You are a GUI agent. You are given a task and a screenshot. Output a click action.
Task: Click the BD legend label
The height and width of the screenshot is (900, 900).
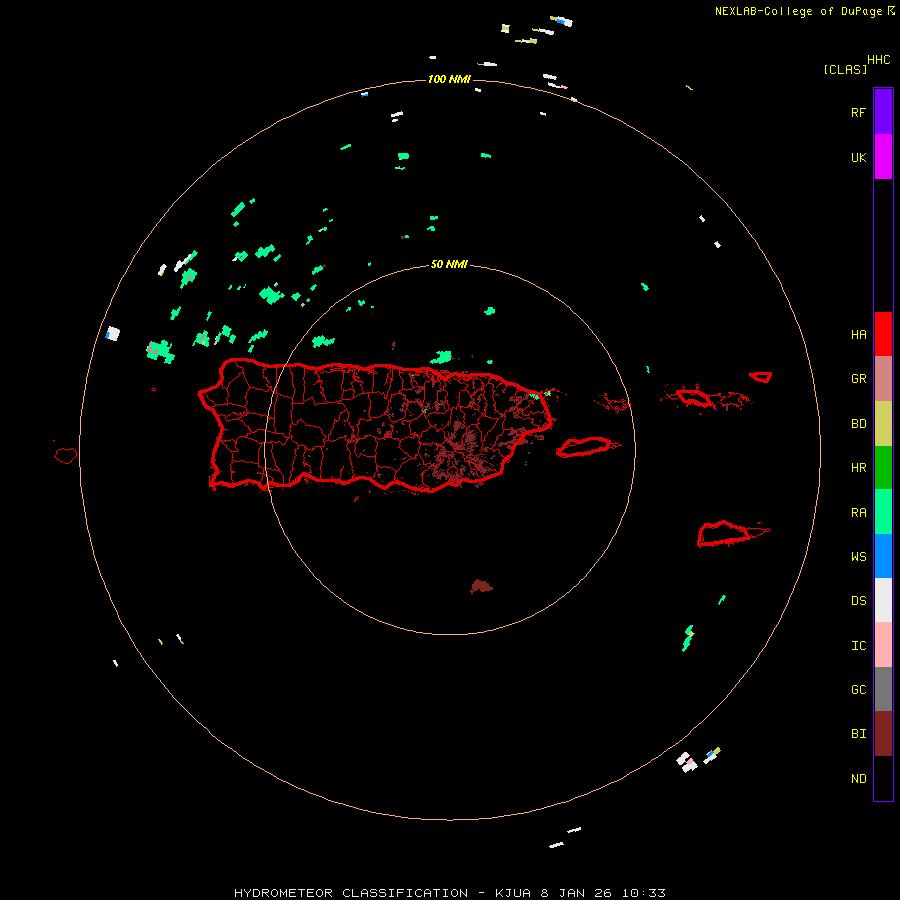pos(858,424)
